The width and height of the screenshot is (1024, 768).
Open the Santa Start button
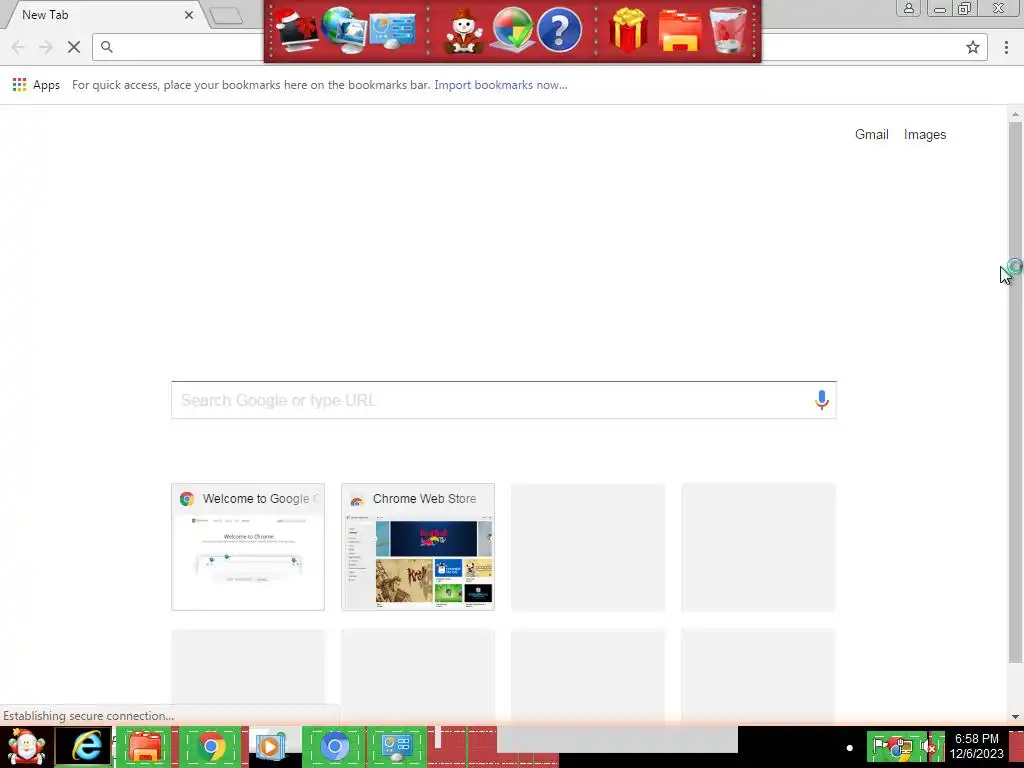click(26, 746)
